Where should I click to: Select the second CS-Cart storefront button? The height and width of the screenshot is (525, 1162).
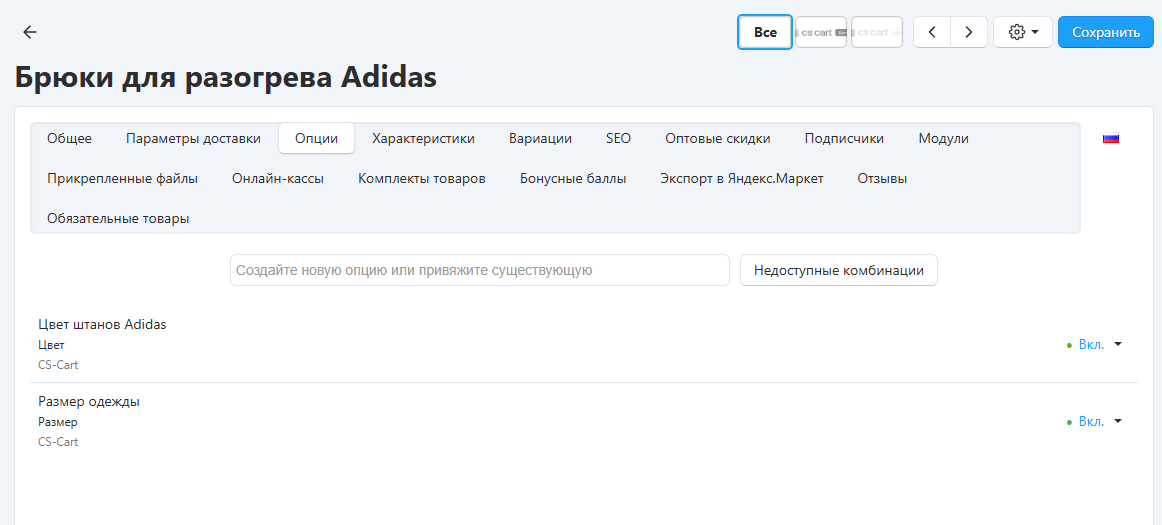tap(877, 32)
